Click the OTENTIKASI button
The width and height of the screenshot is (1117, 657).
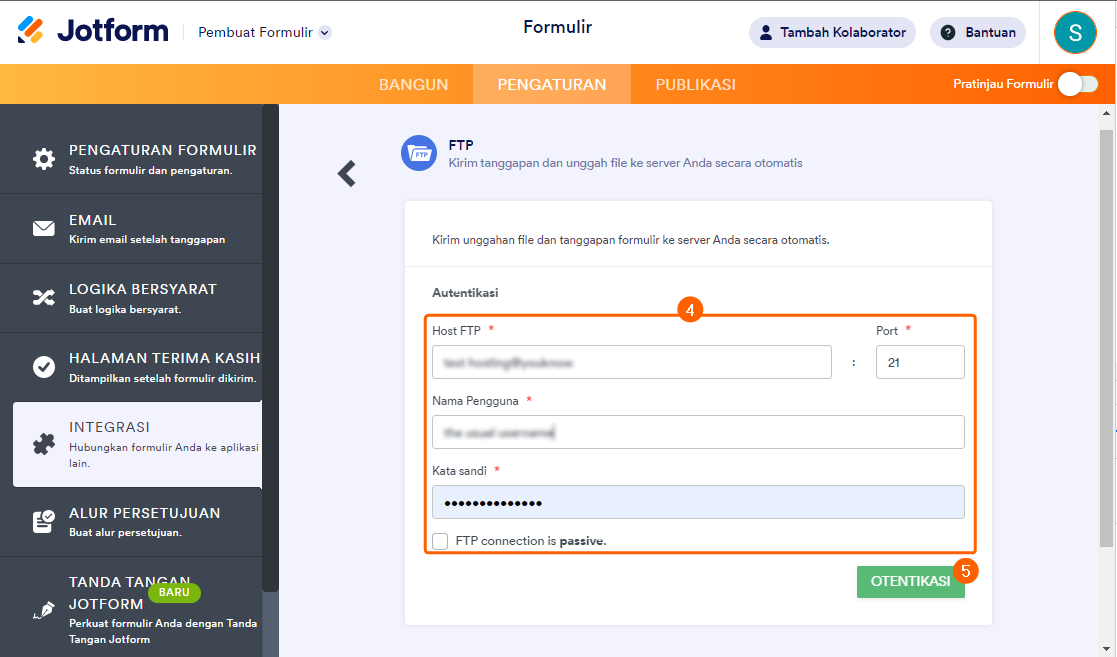click(x=910, y=582)
